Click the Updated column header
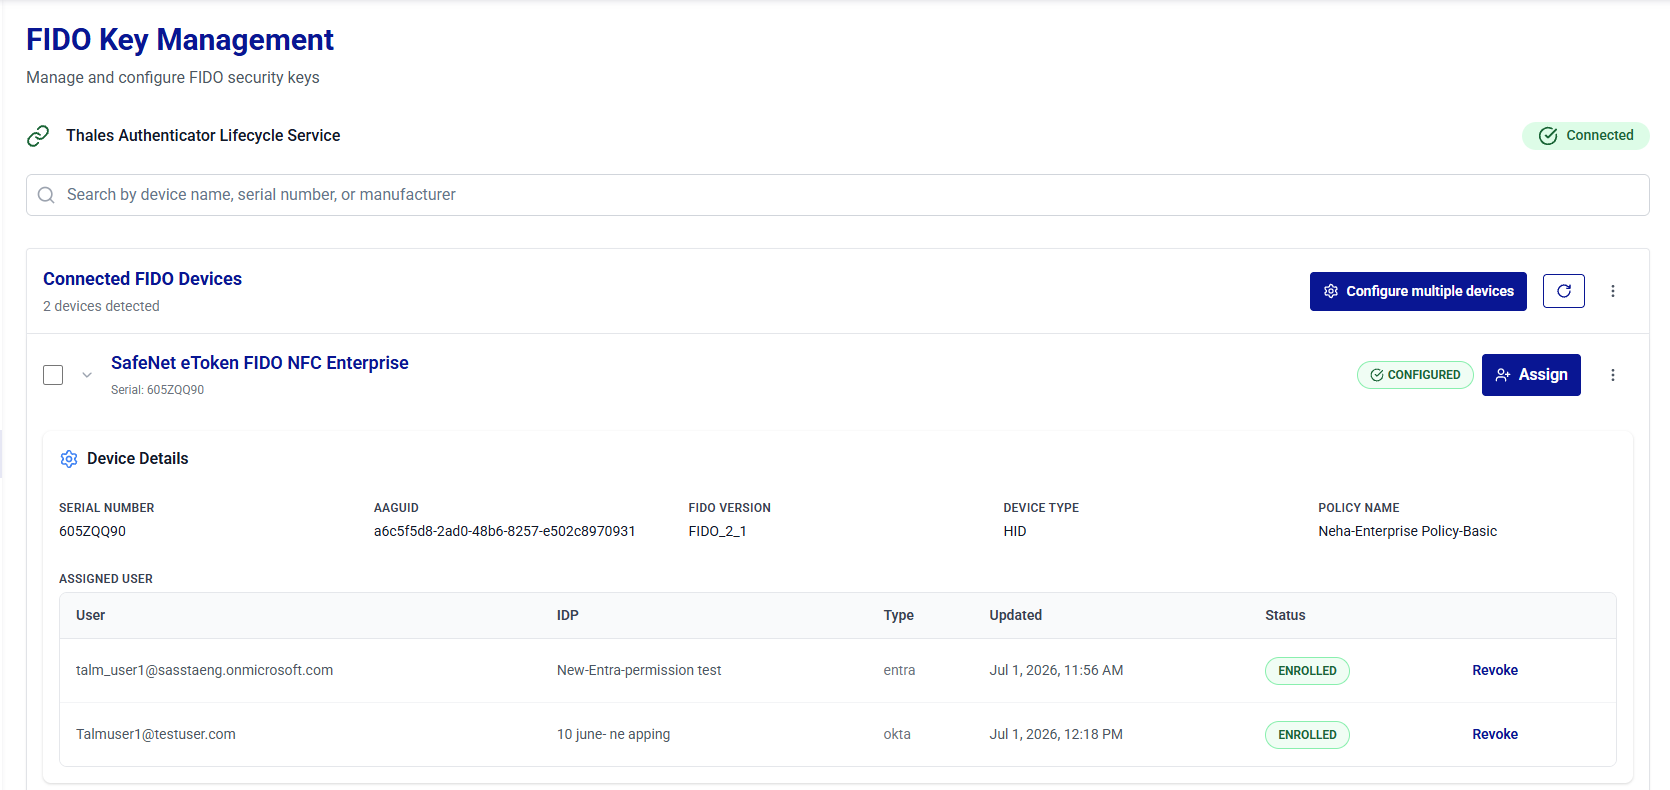This screenshot has width=1670, height=790. click(1015, 615)
